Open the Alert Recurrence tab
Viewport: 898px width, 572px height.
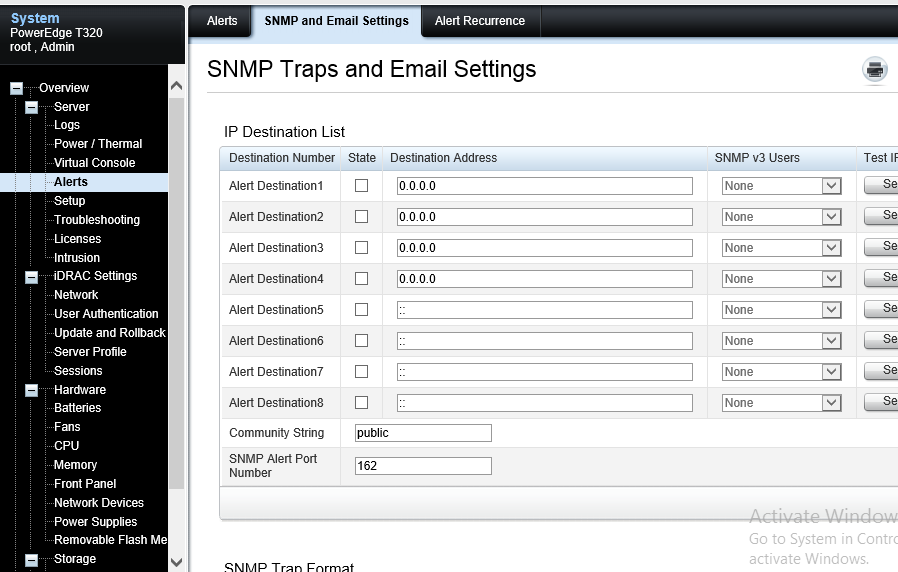pyautogui.click(x=479, y=21)
